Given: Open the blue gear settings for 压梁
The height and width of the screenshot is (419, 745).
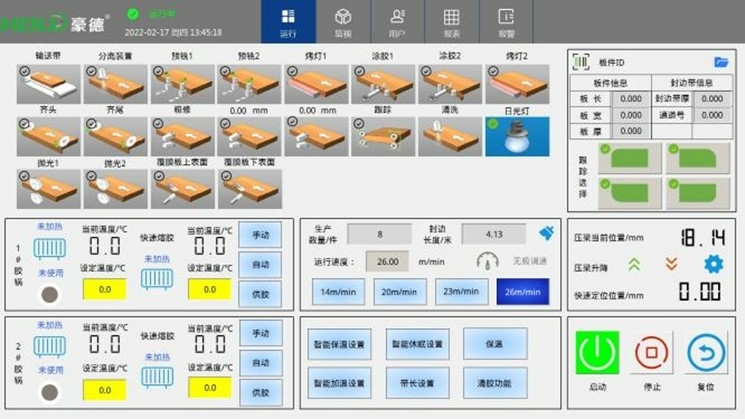Looking at the screenshot, I should pos(712,264).
